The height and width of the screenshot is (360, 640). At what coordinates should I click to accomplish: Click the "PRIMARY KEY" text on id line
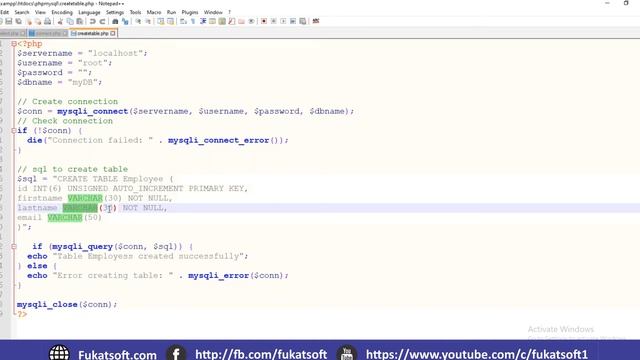point(216,189)
